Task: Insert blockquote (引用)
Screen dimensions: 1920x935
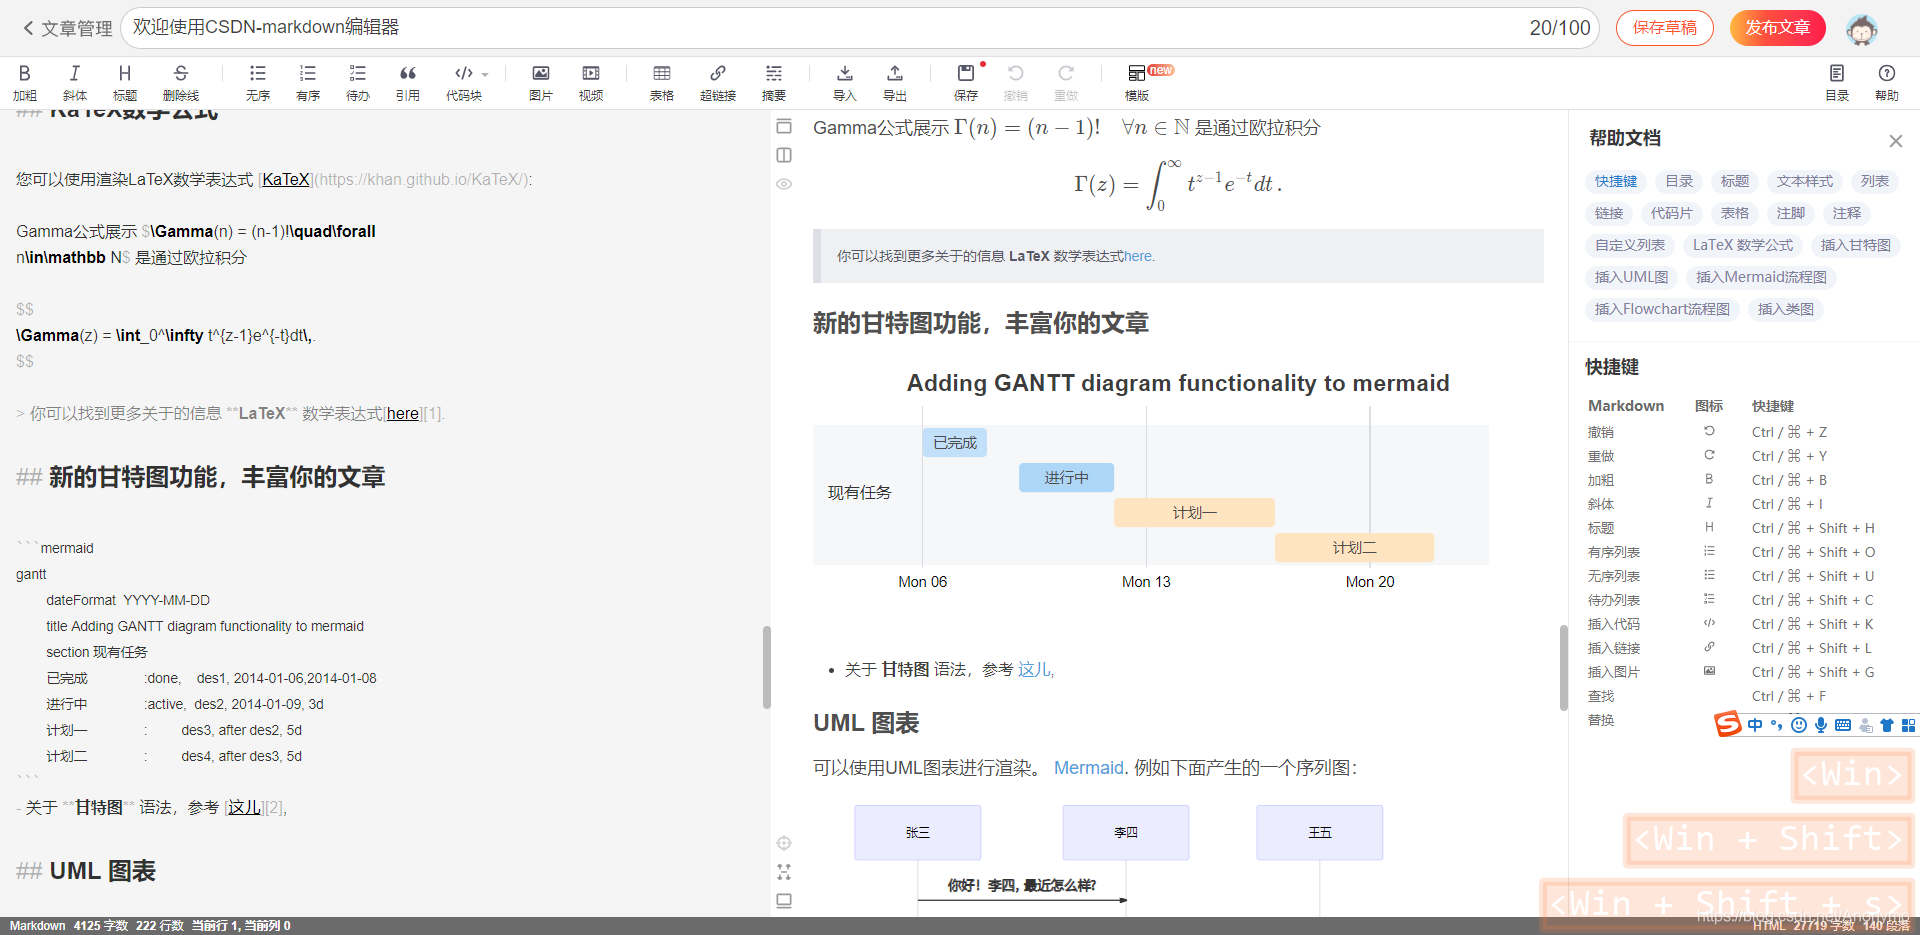Action: (408, 82)
